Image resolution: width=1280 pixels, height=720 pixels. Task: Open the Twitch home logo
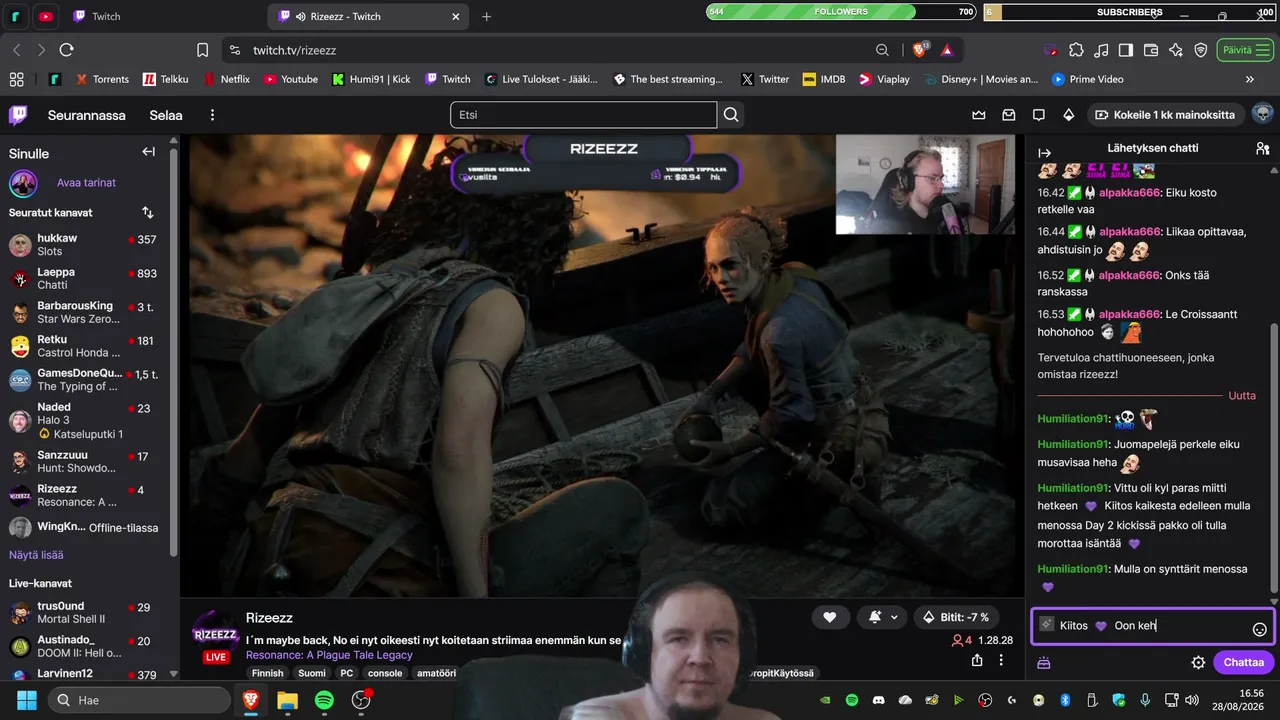click(18, 115)
